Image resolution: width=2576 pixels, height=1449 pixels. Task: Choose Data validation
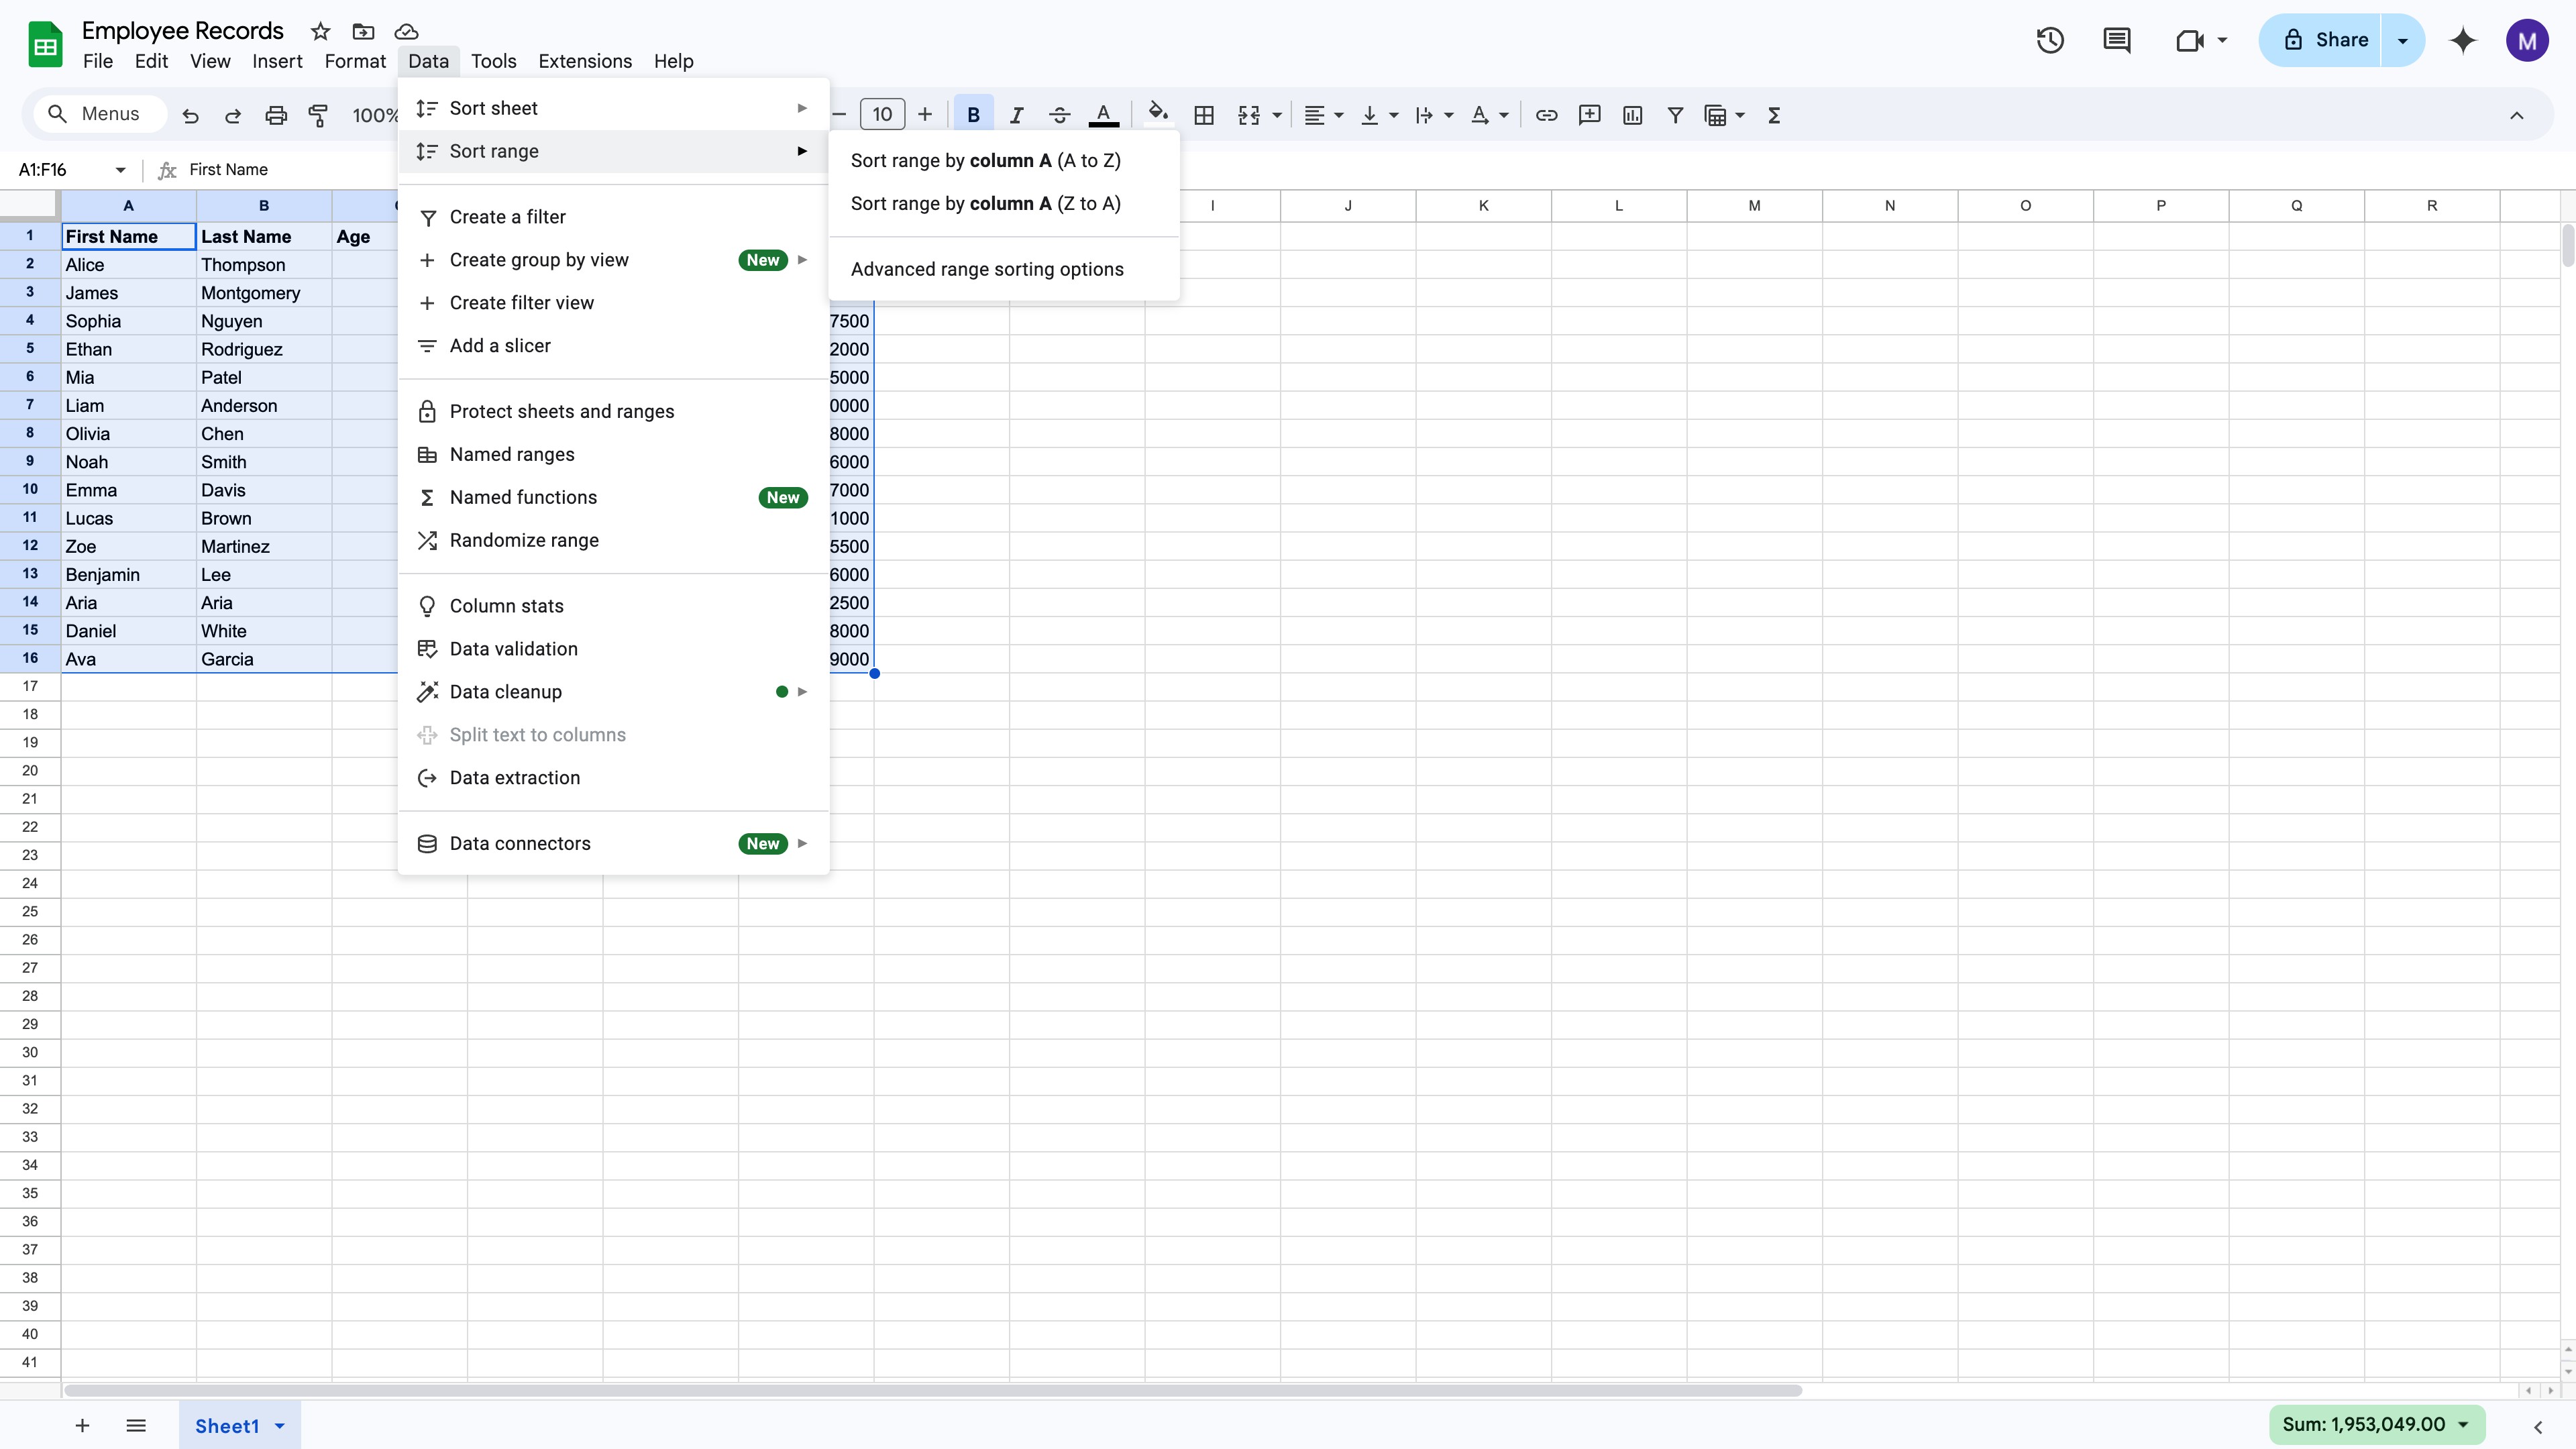[613, 649]
